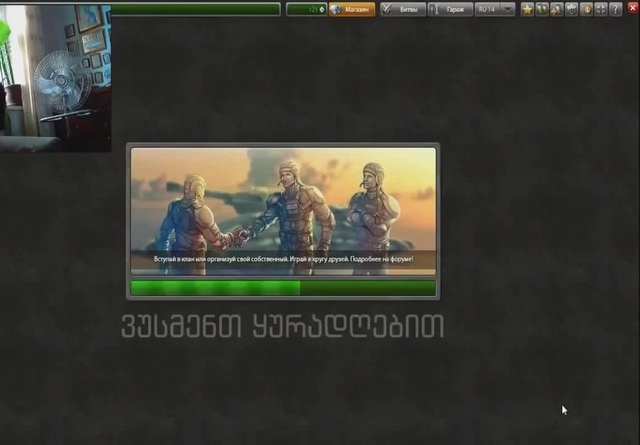Click the green loading progress bar

point(283,288)
